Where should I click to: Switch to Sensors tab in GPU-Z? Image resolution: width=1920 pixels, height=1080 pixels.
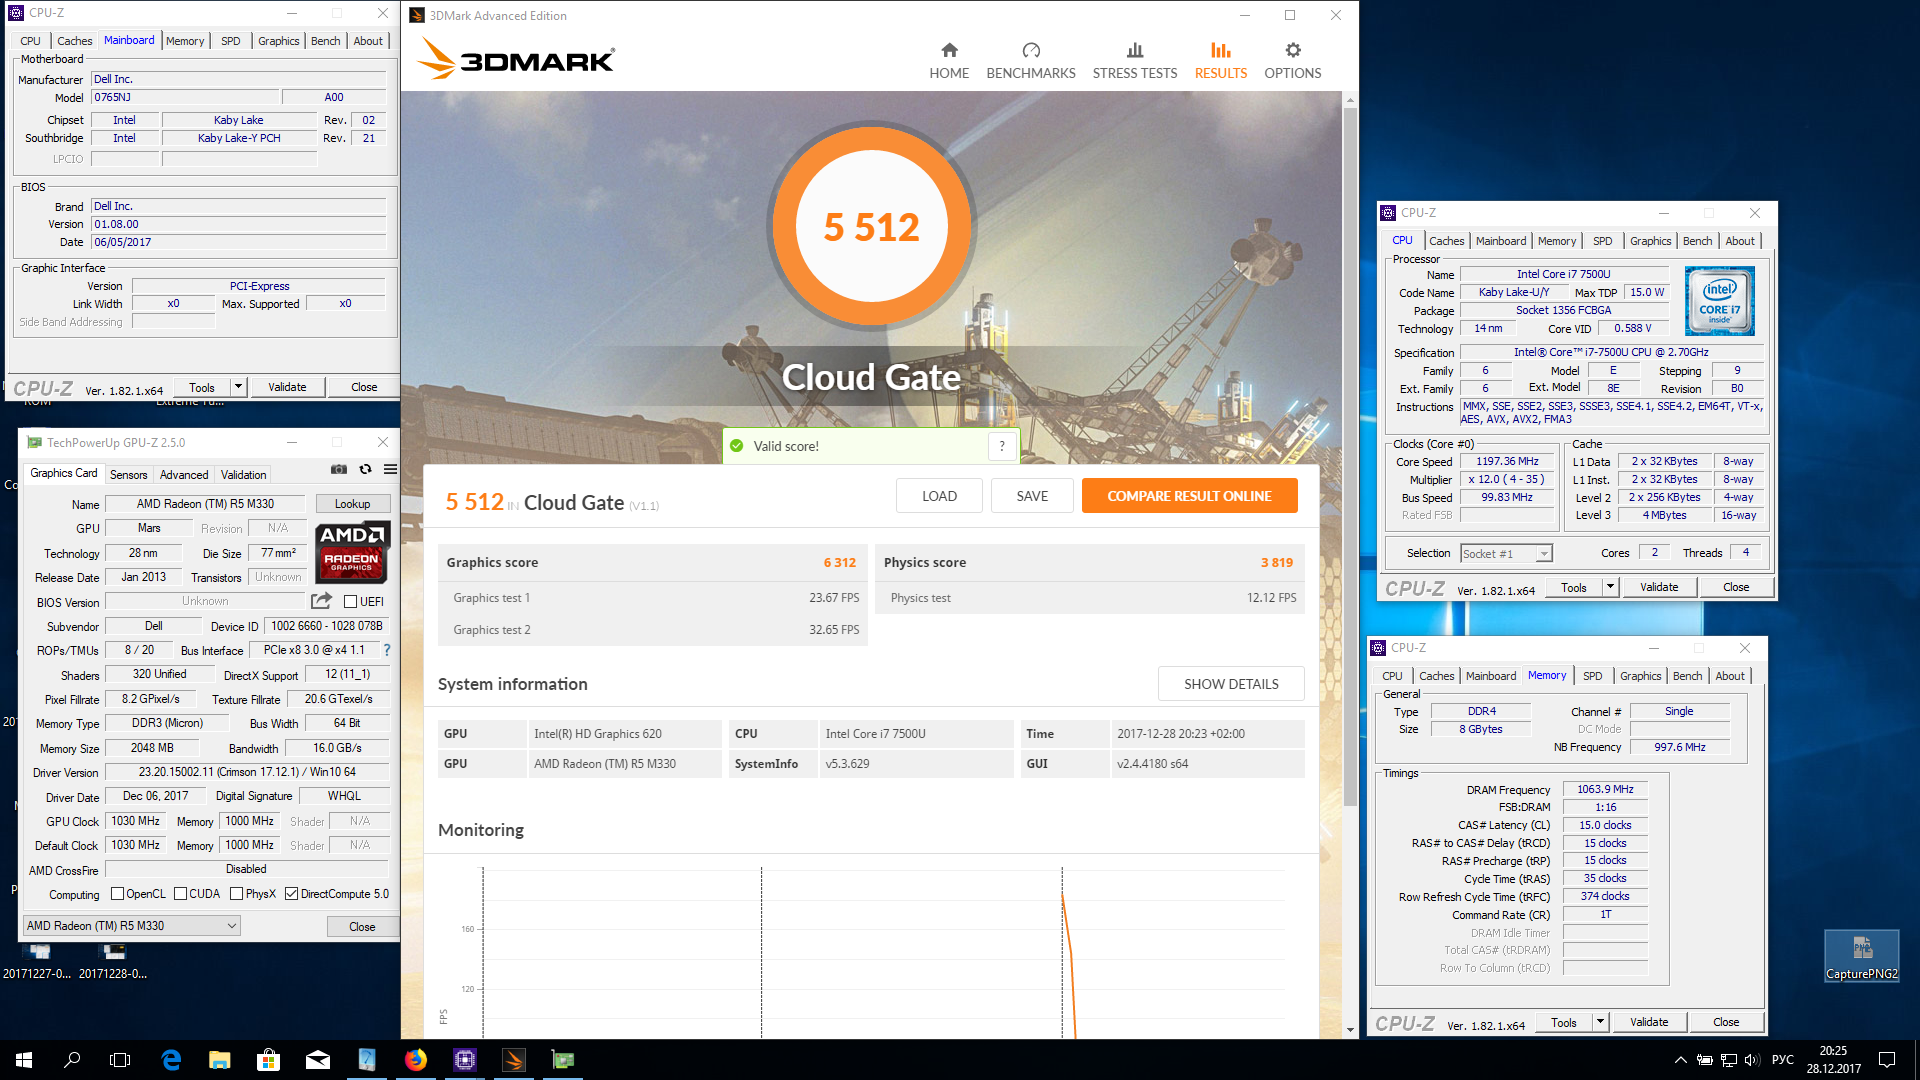[x=128, y=475]
